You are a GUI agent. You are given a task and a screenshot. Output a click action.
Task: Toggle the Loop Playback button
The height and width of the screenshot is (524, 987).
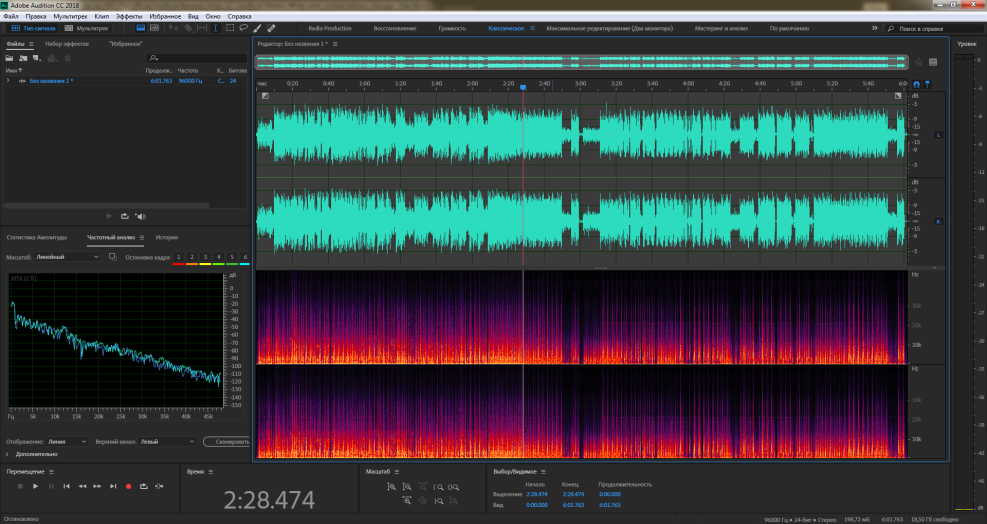[144, 486]
